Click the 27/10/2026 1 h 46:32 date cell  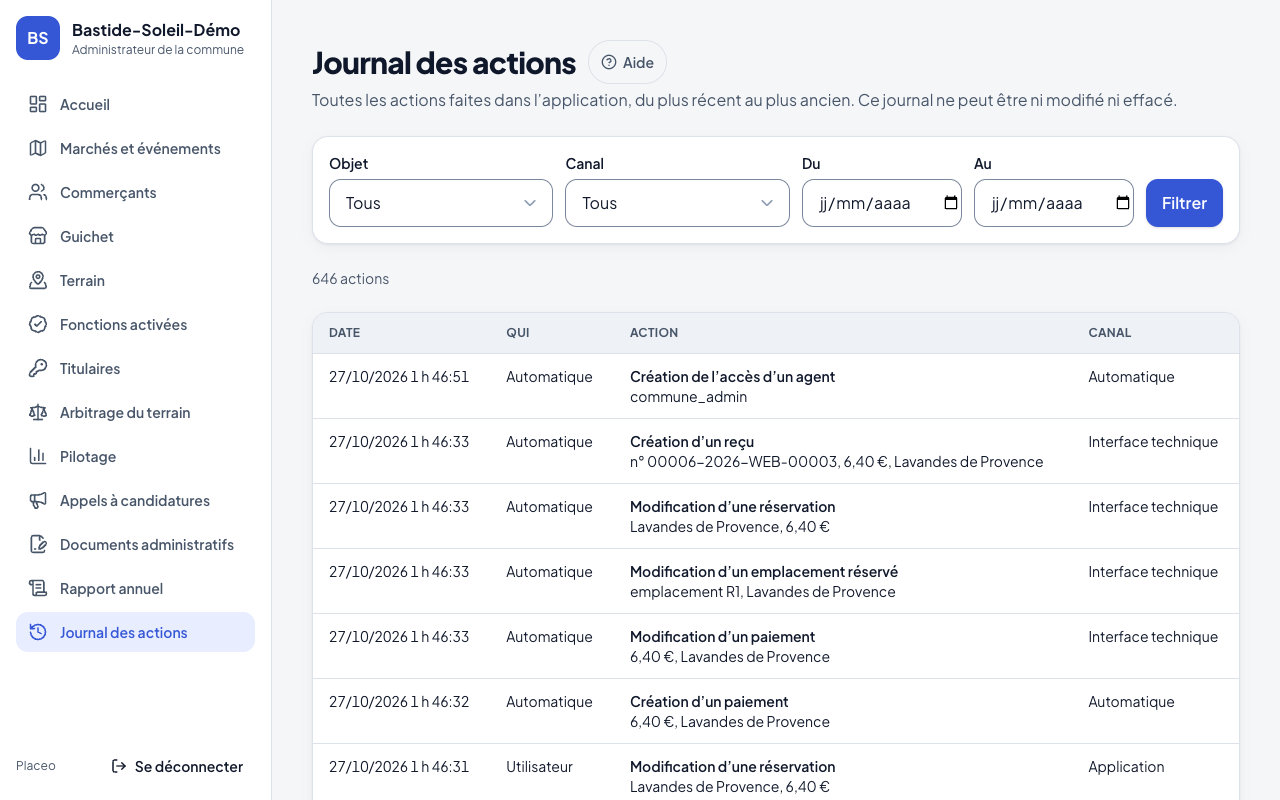[399, 702]
